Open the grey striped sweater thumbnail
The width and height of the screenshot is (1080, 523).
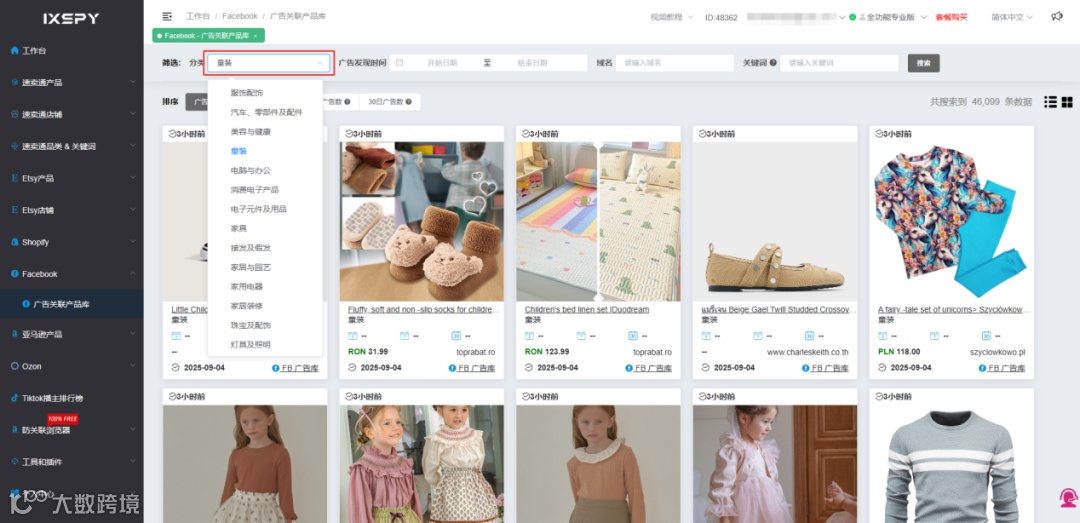pos(951,464)
